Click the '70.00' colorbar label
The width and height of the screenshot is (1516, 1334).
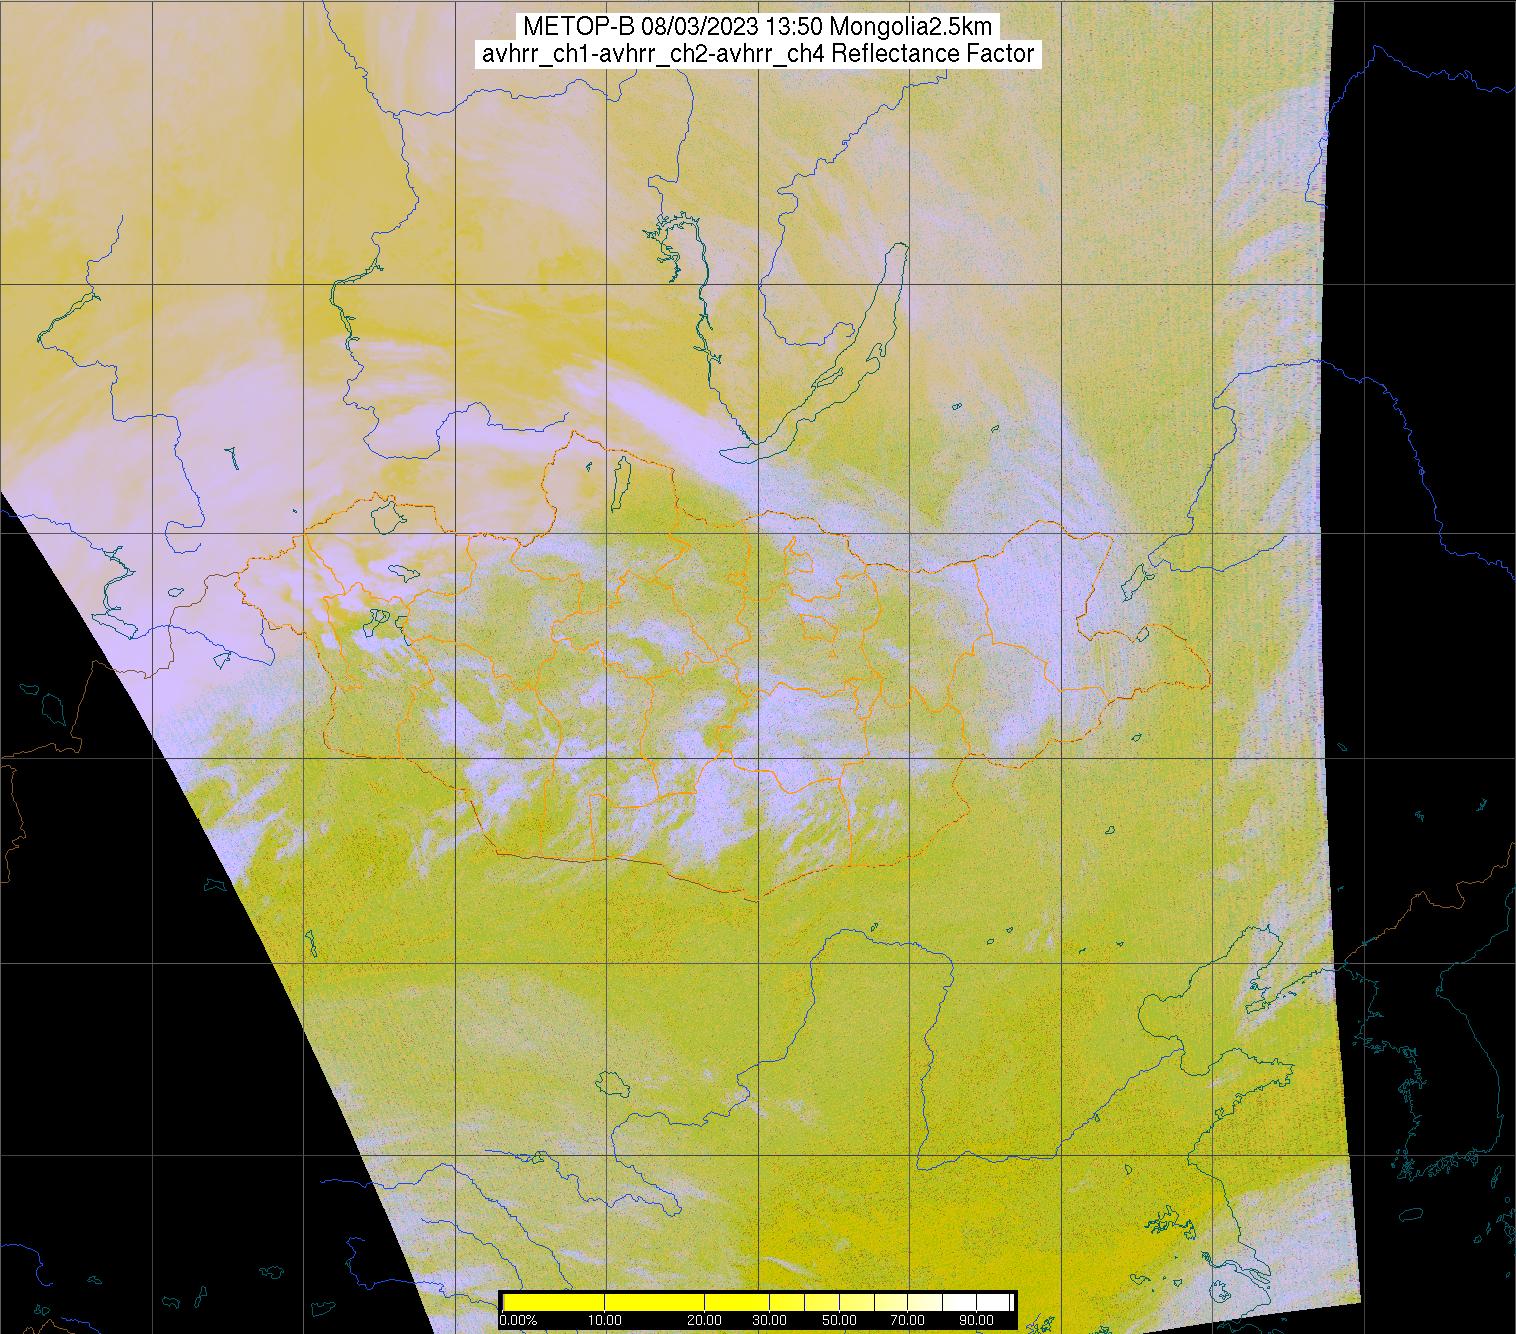click(x=906, y=1321)
